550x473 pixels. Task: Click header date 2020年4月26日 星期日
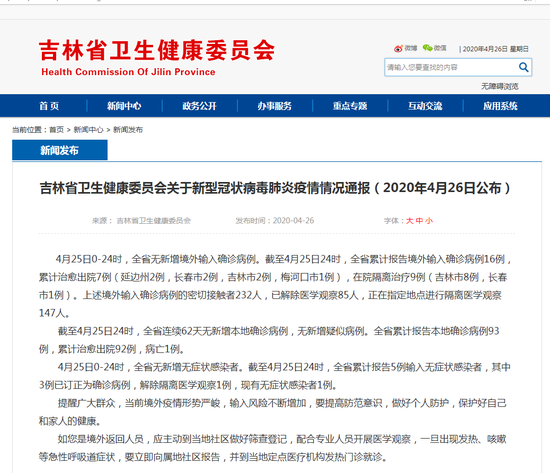[495, 49]
